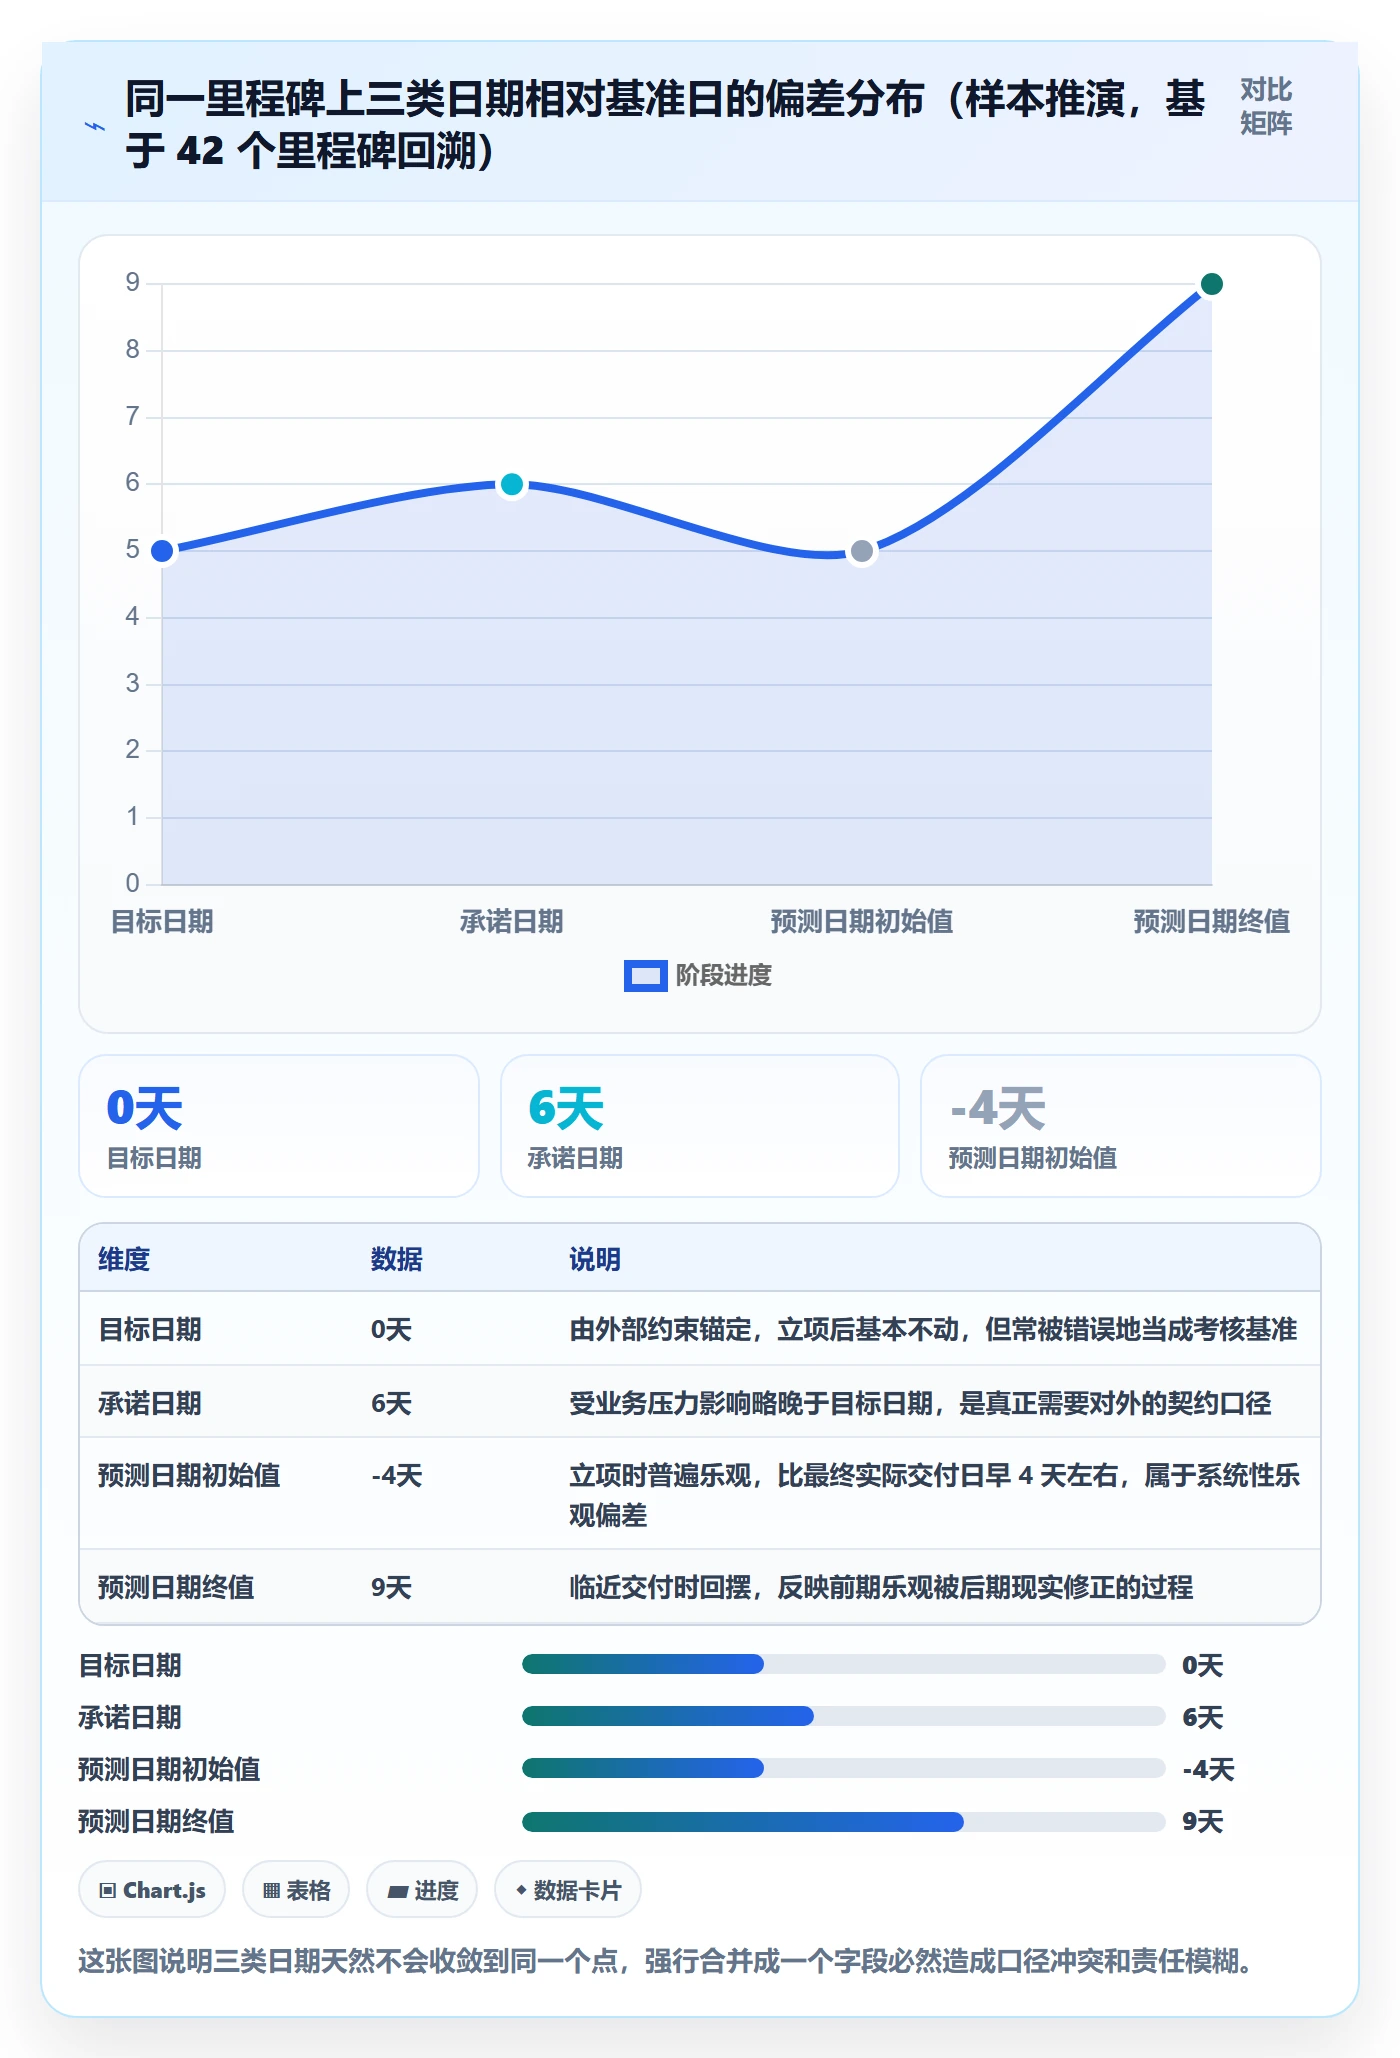Toggle the 阶段进度 legend swatch

(x=645, y=975)
